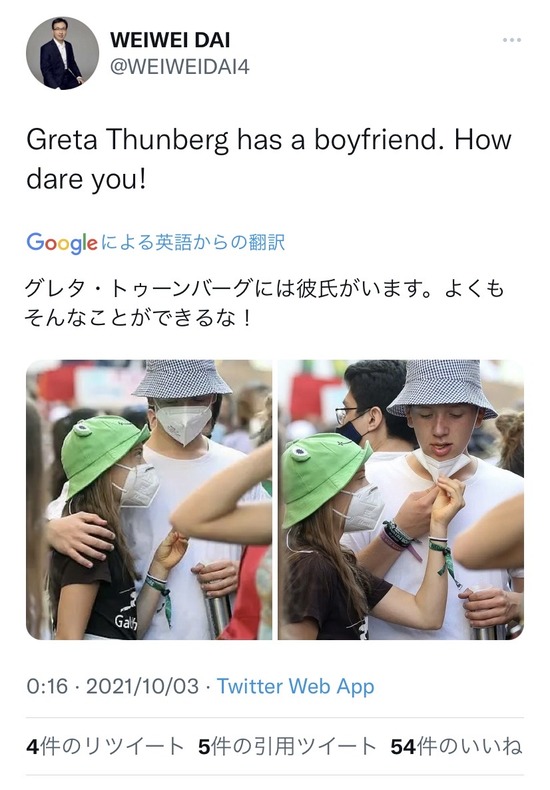Open the three-dot more options menu
Image resolution: width=550 pixels, height=790 pixels.
point(511,40)
